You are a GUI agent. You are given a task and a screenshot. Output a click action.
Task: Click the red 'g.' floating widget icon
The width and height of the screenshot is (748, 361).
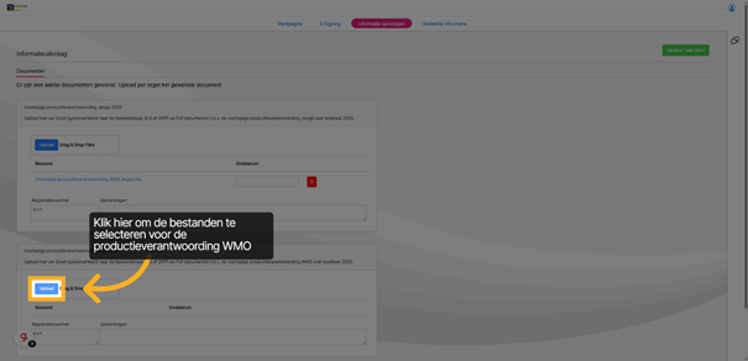23,337
